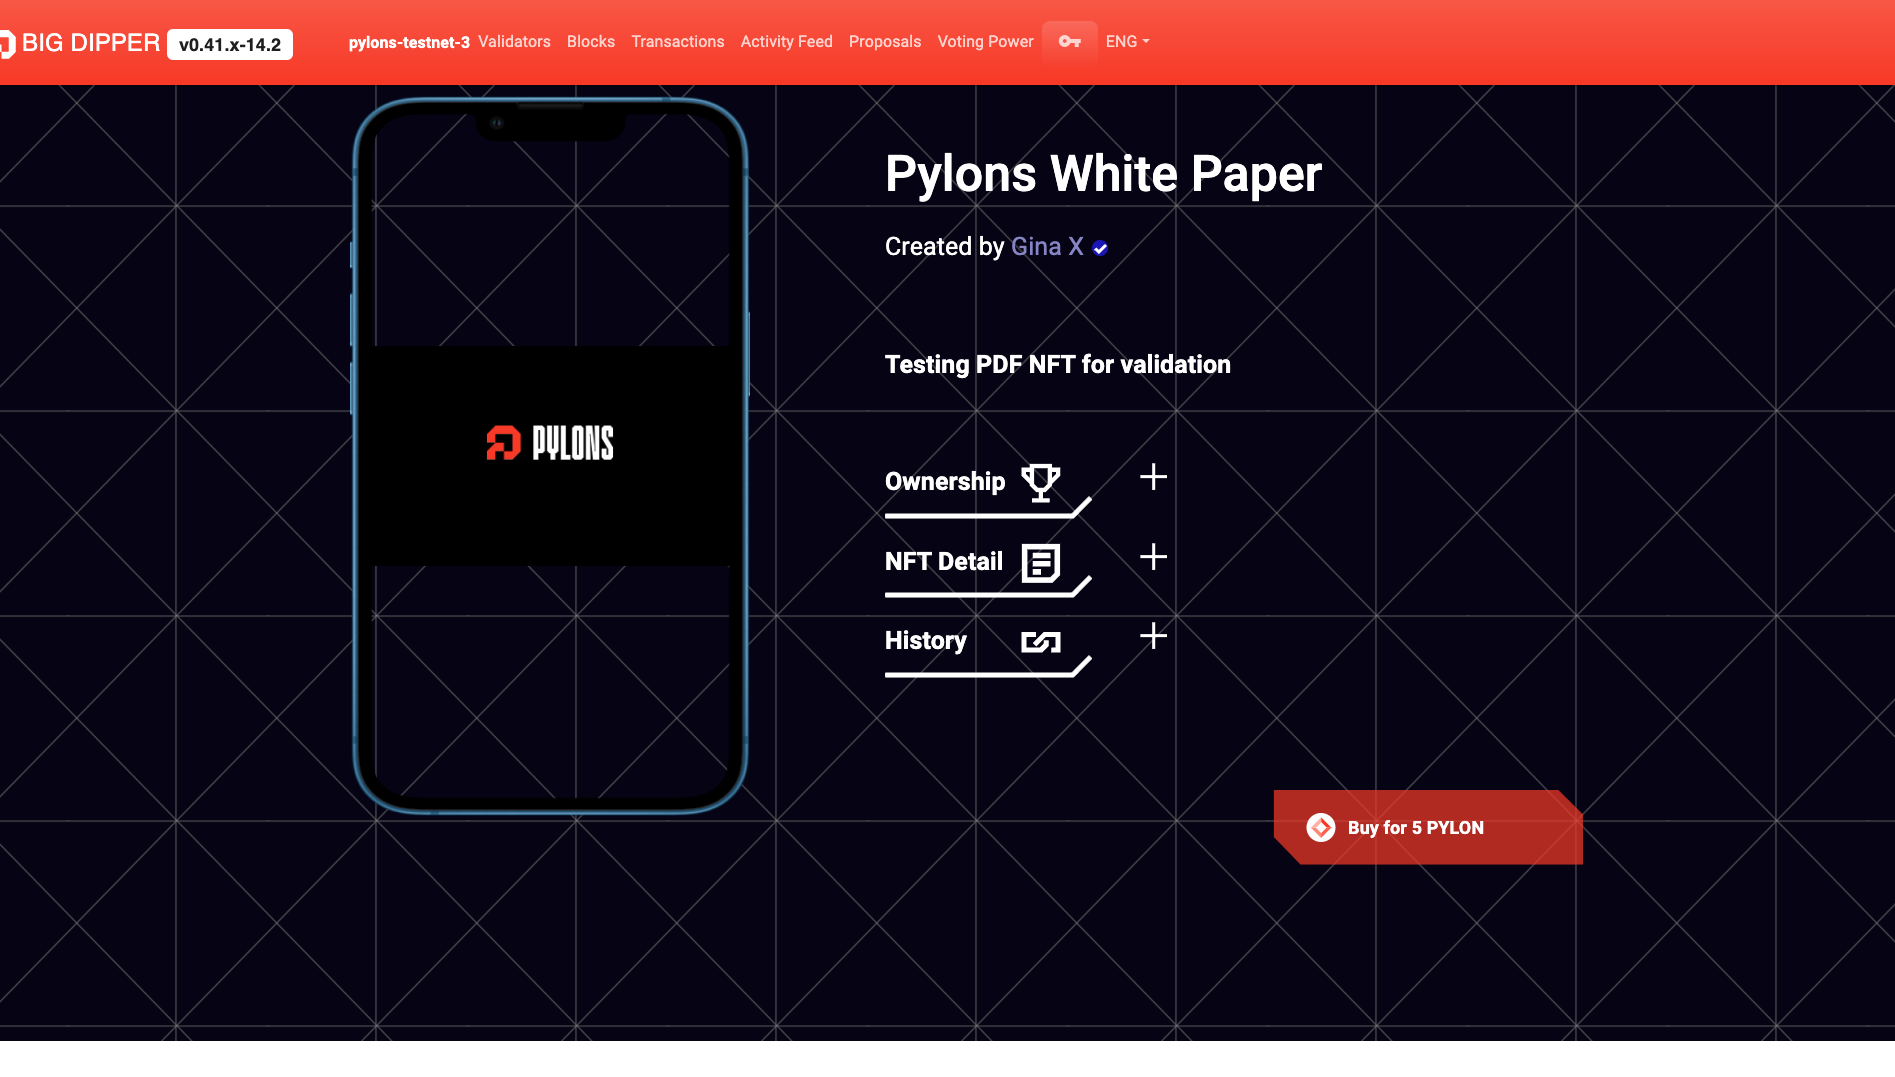Expand the NFT Detail section
This screenshot has width=1895, height=1077.
[x=1152, y=557]
